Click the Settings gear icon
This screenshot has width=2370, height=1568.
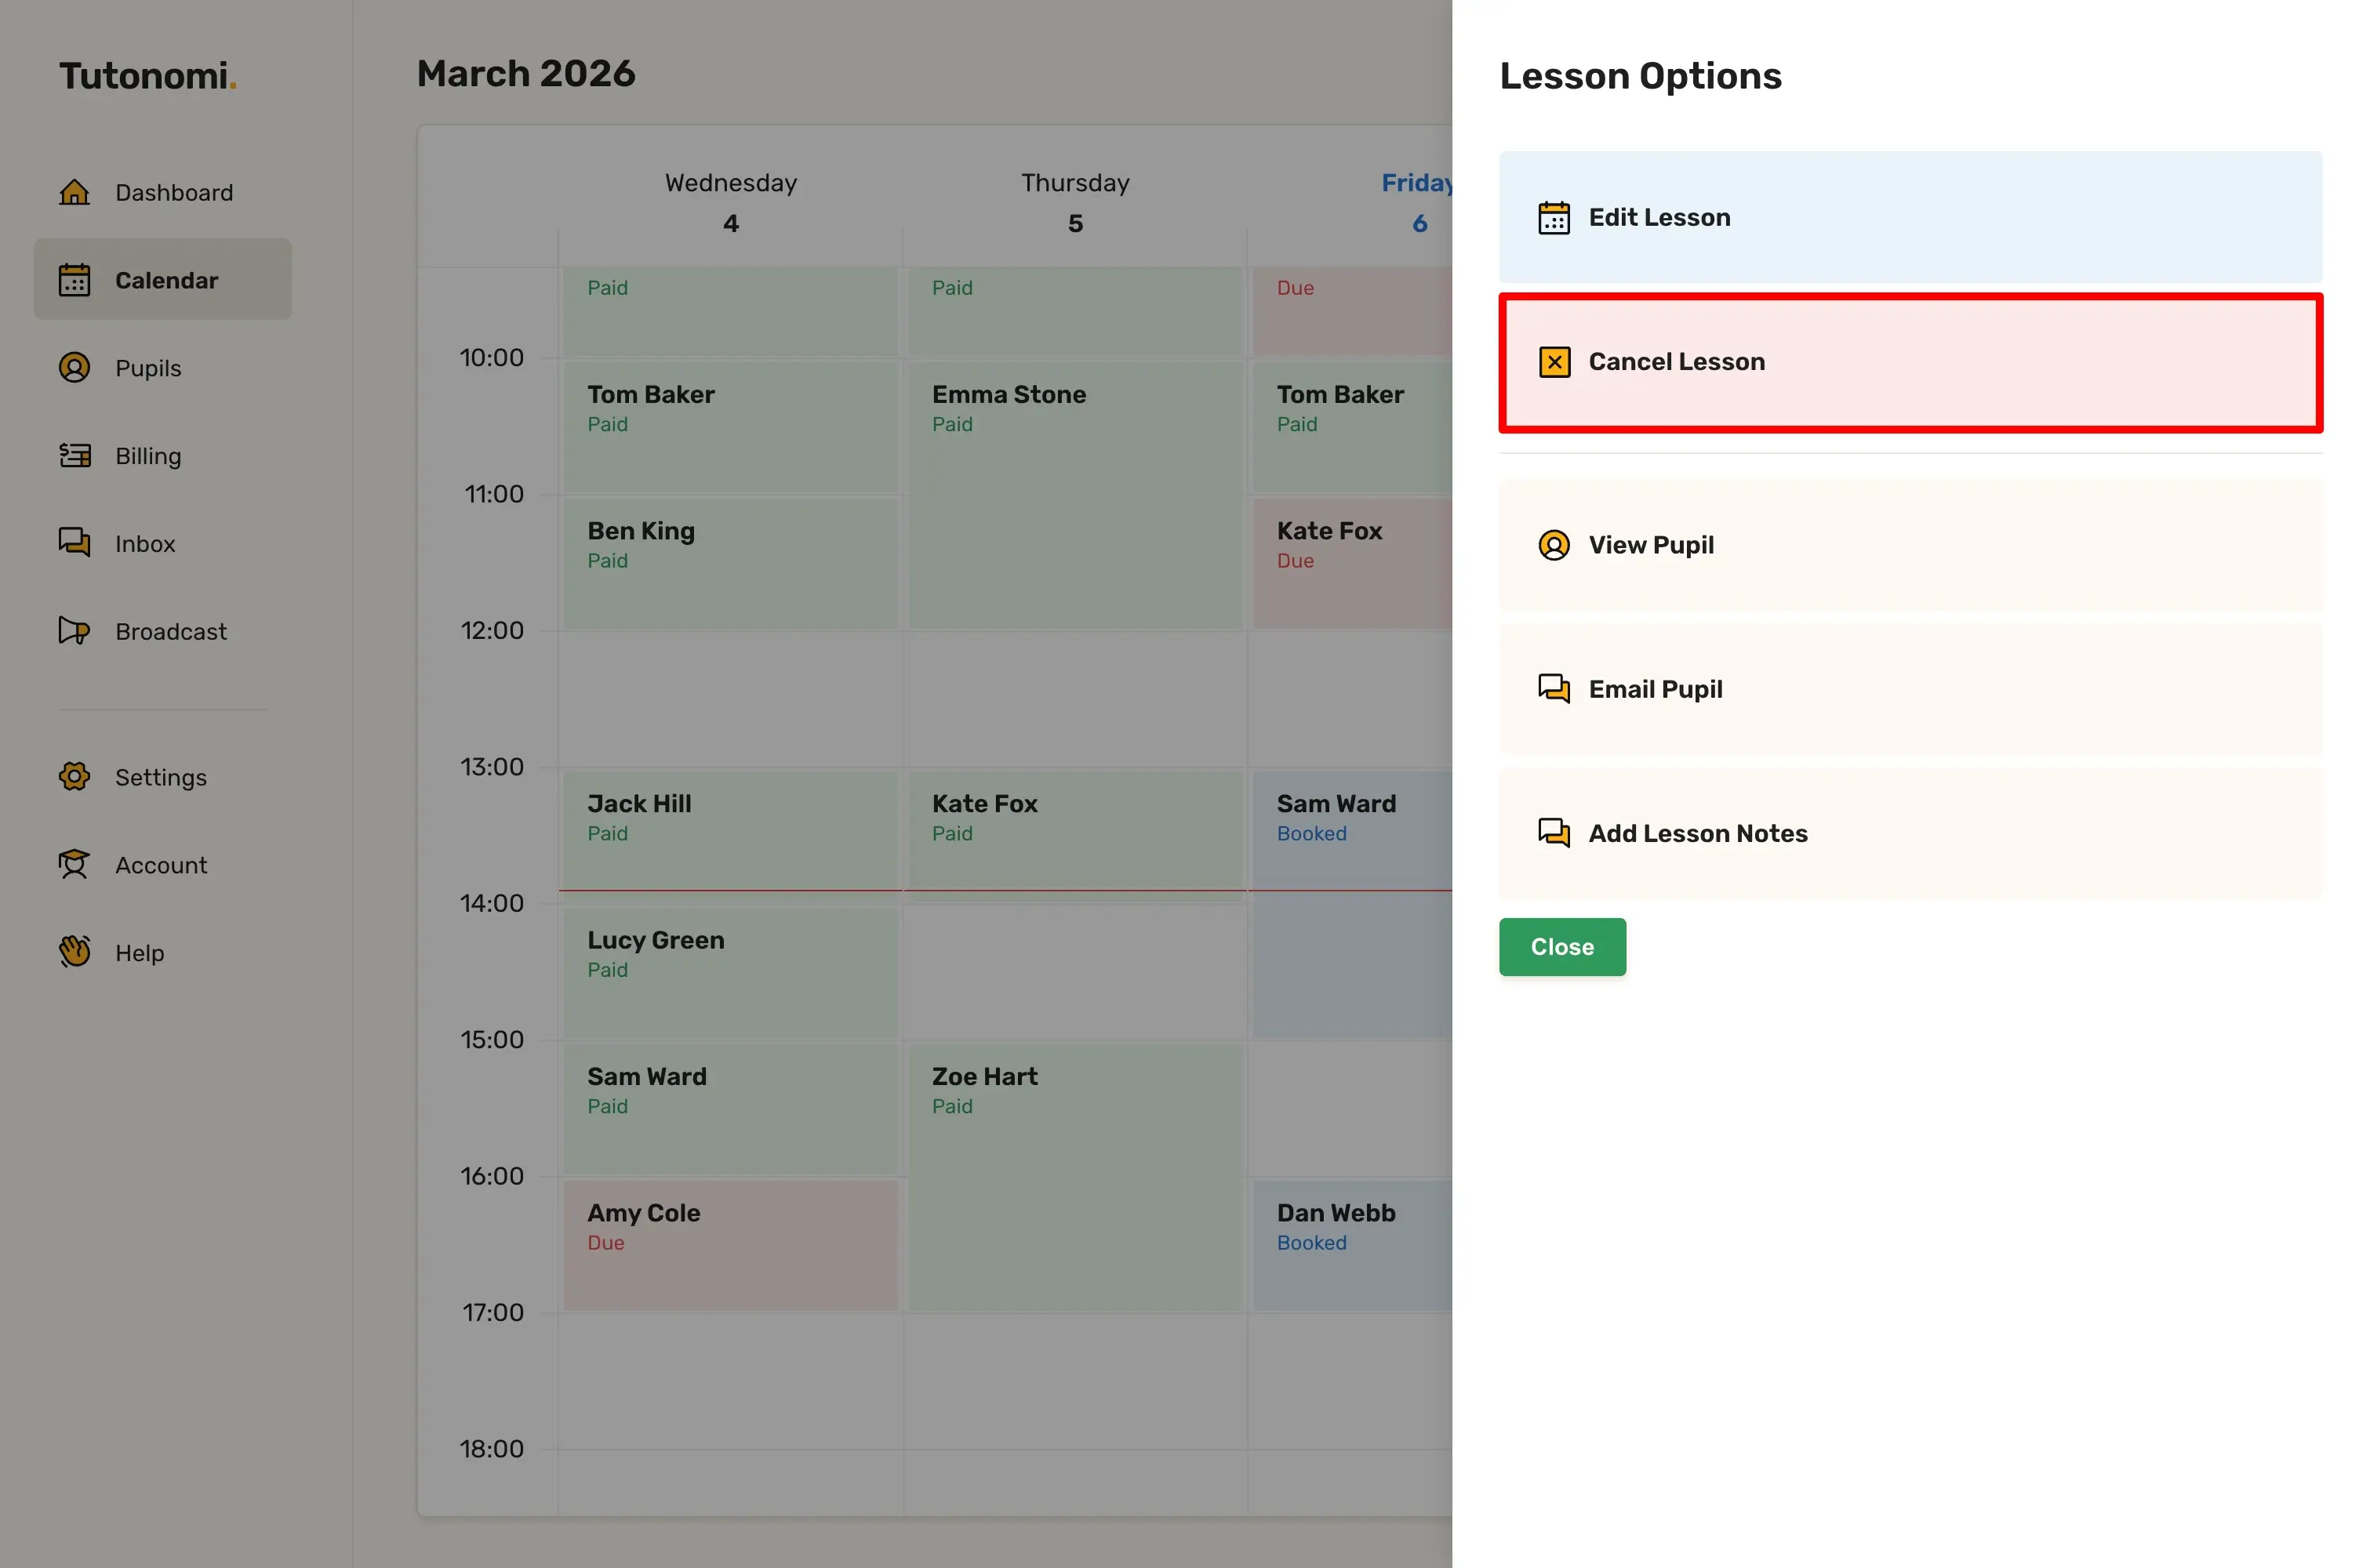[x=74, y=777]
